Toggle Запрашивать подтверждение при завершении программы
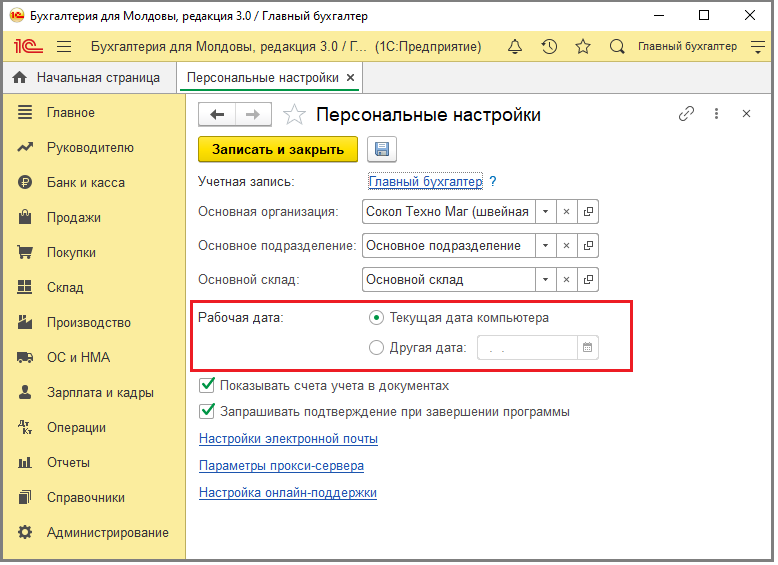Image resolution: width=778 pixels, height=565 pixels. [x=208, y=411]
